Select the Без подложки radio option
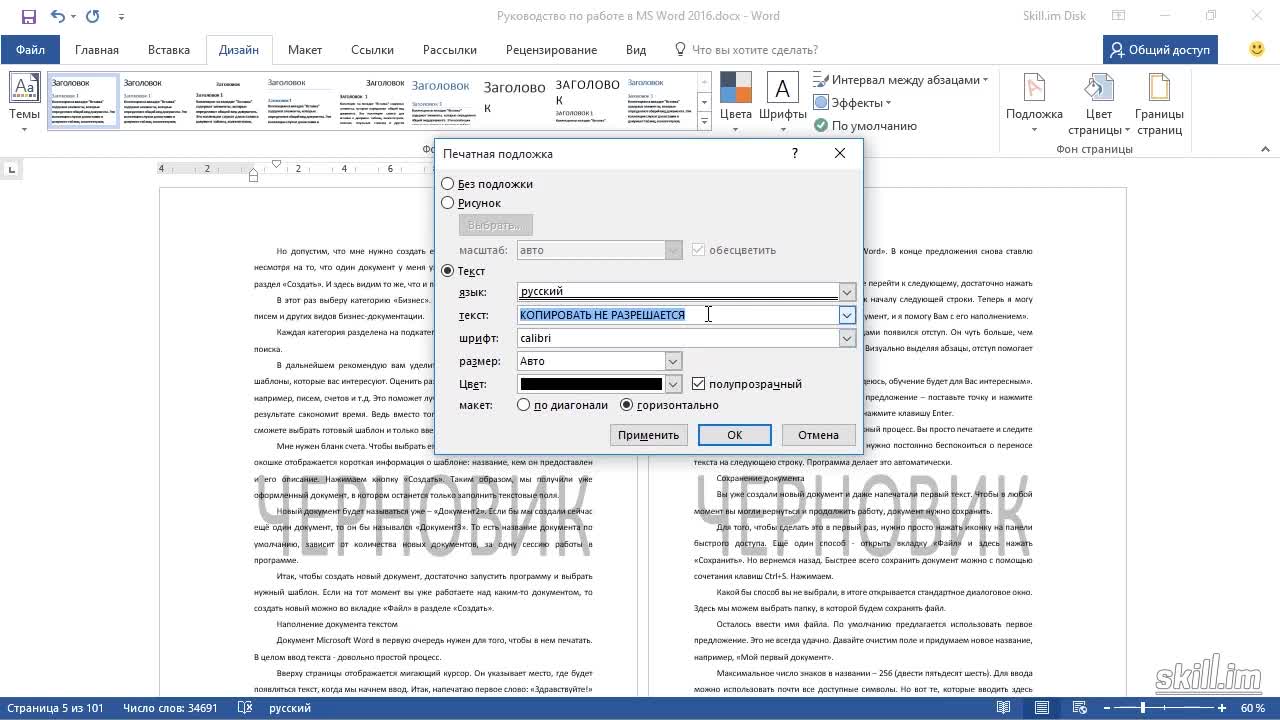The image size is (1280, 720). (x=448, y=184)
